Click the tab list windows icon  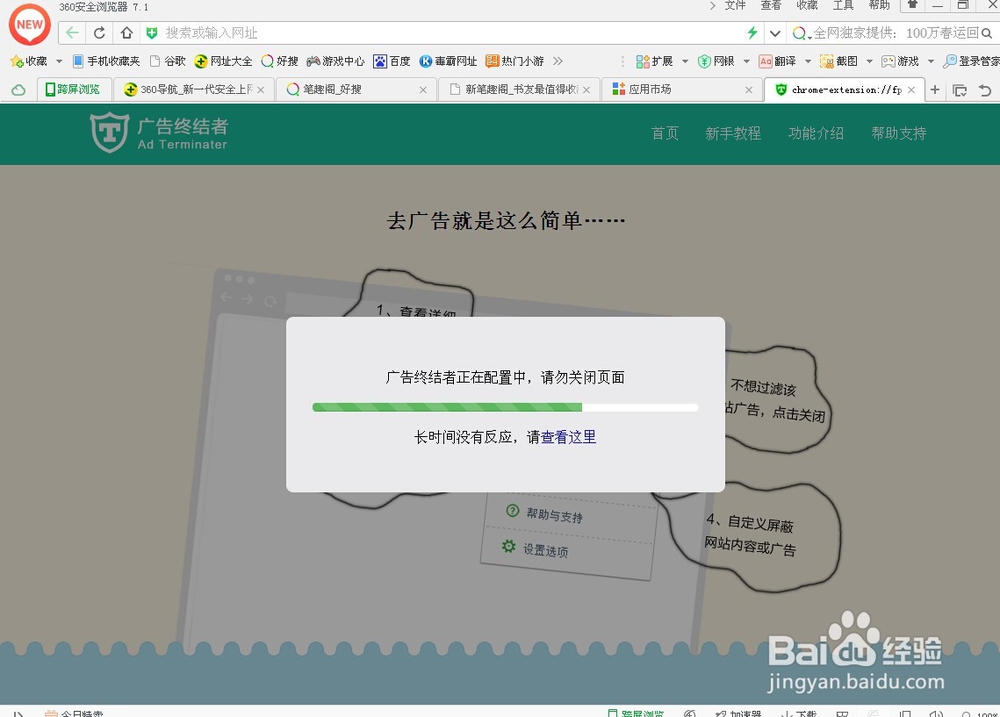pyautogui.click(x=960, y=91)
